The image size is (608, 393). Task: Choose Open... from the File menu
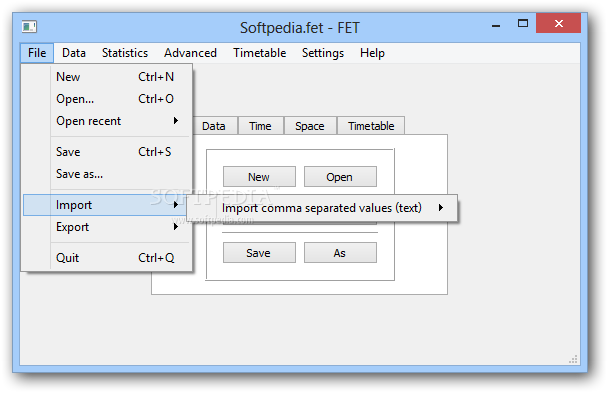point(107,99)
